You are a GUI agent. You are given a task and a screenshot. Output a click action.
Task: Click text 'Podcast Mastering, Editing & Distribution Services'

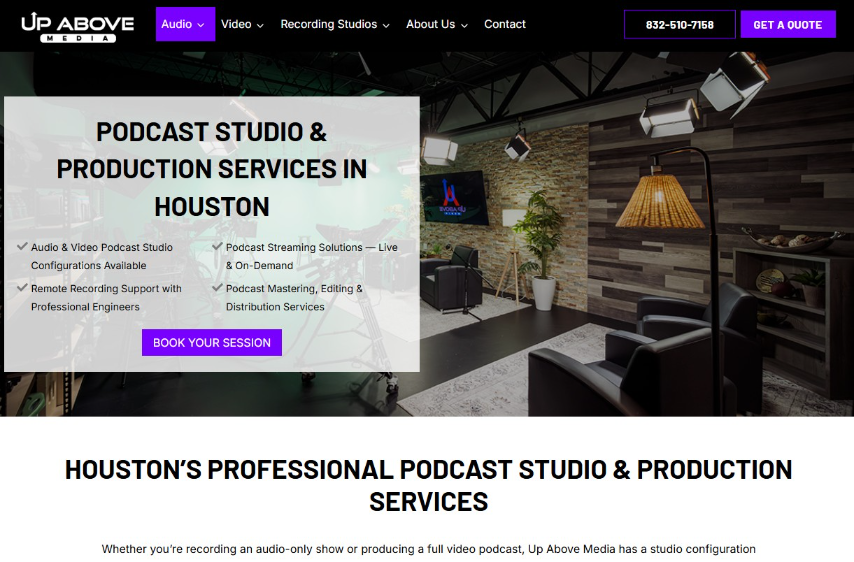tap(294, 298)
